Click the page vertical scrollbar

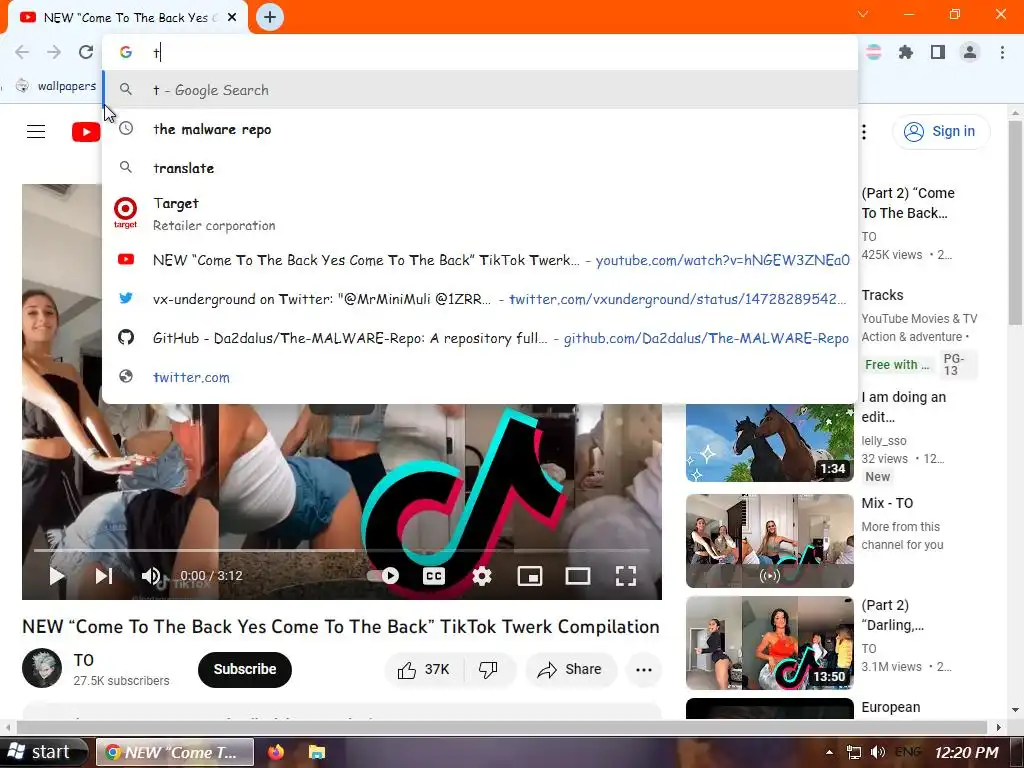coord(1016,222)
